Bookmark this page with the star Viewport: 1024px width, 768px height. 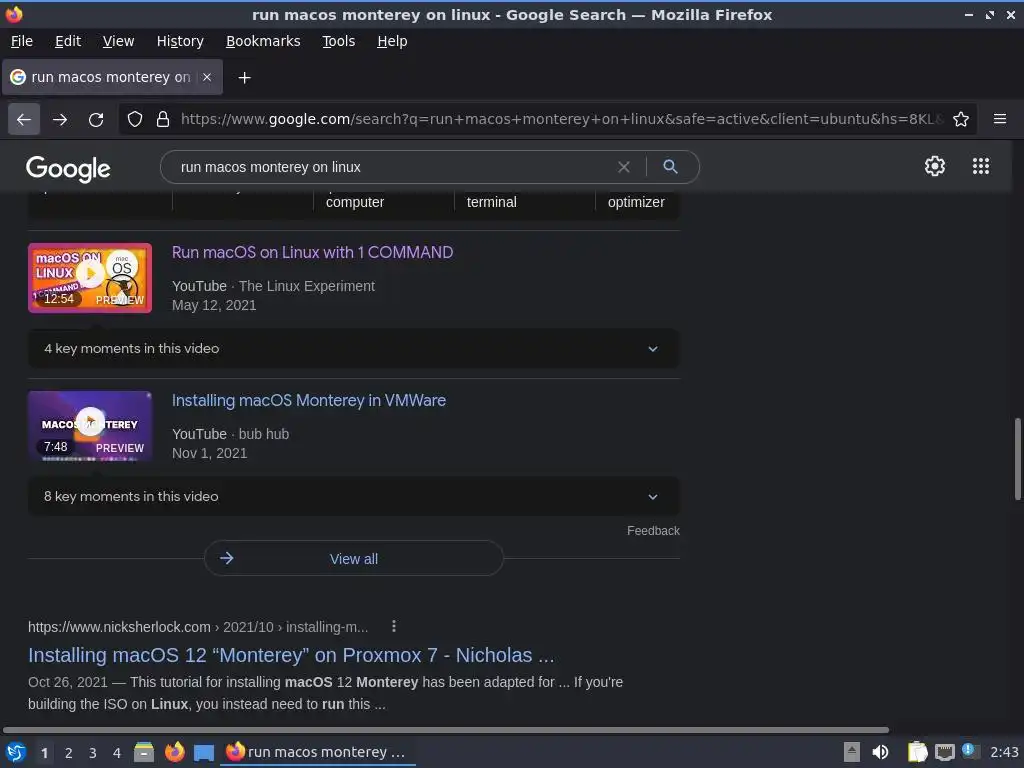click(961, 120)
